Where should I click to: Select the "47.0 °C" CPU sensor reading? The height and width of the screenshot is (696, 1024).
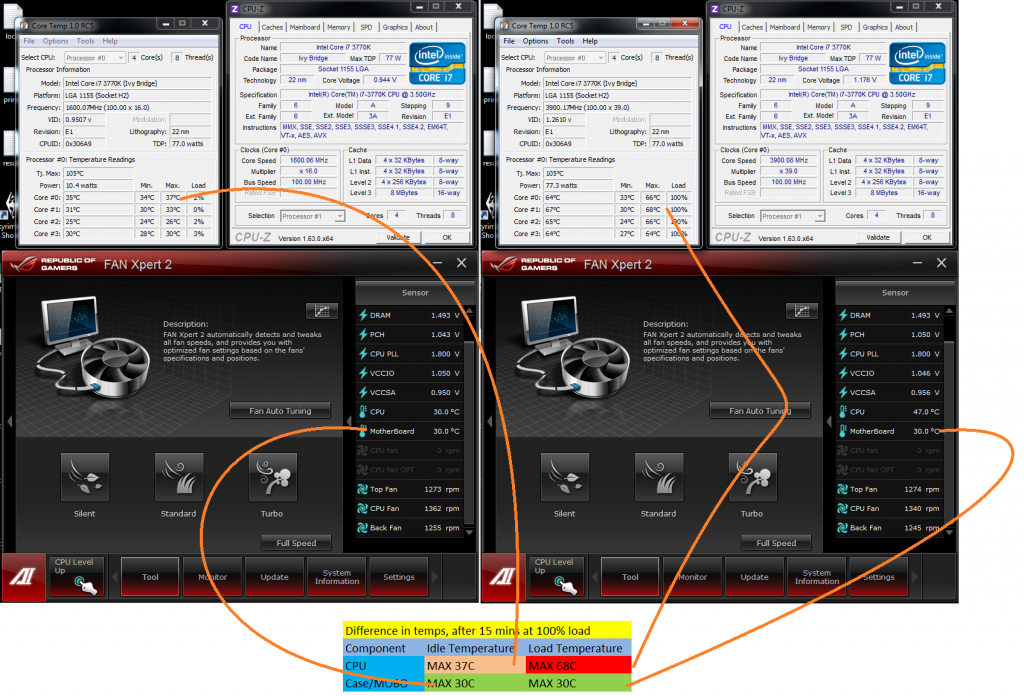tap(926, 411)
